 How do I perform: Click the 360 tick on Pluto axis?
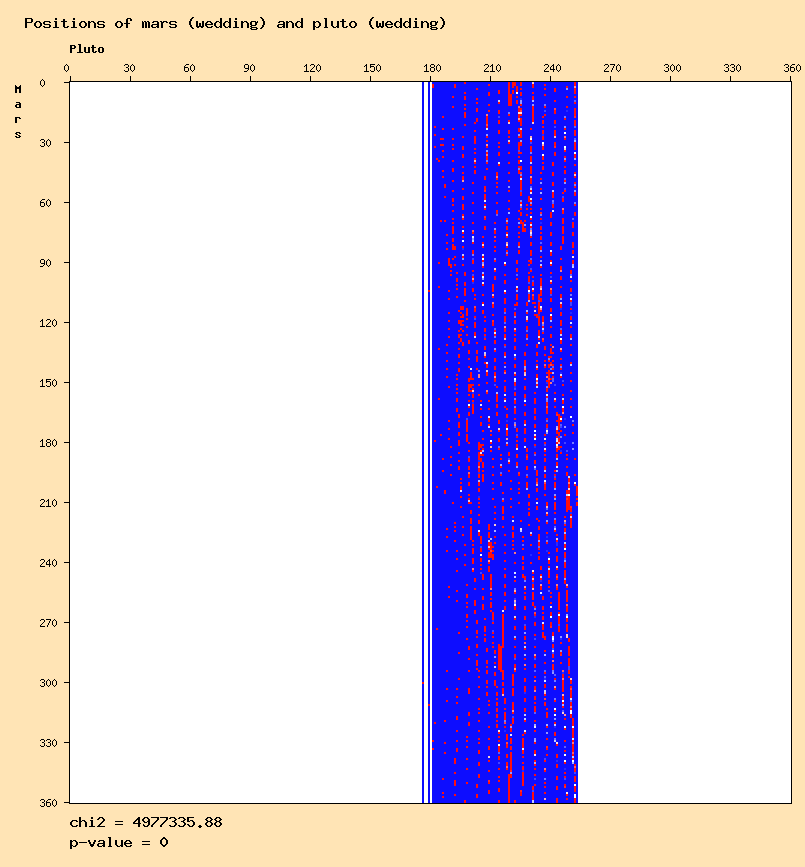tap(792, 68)
